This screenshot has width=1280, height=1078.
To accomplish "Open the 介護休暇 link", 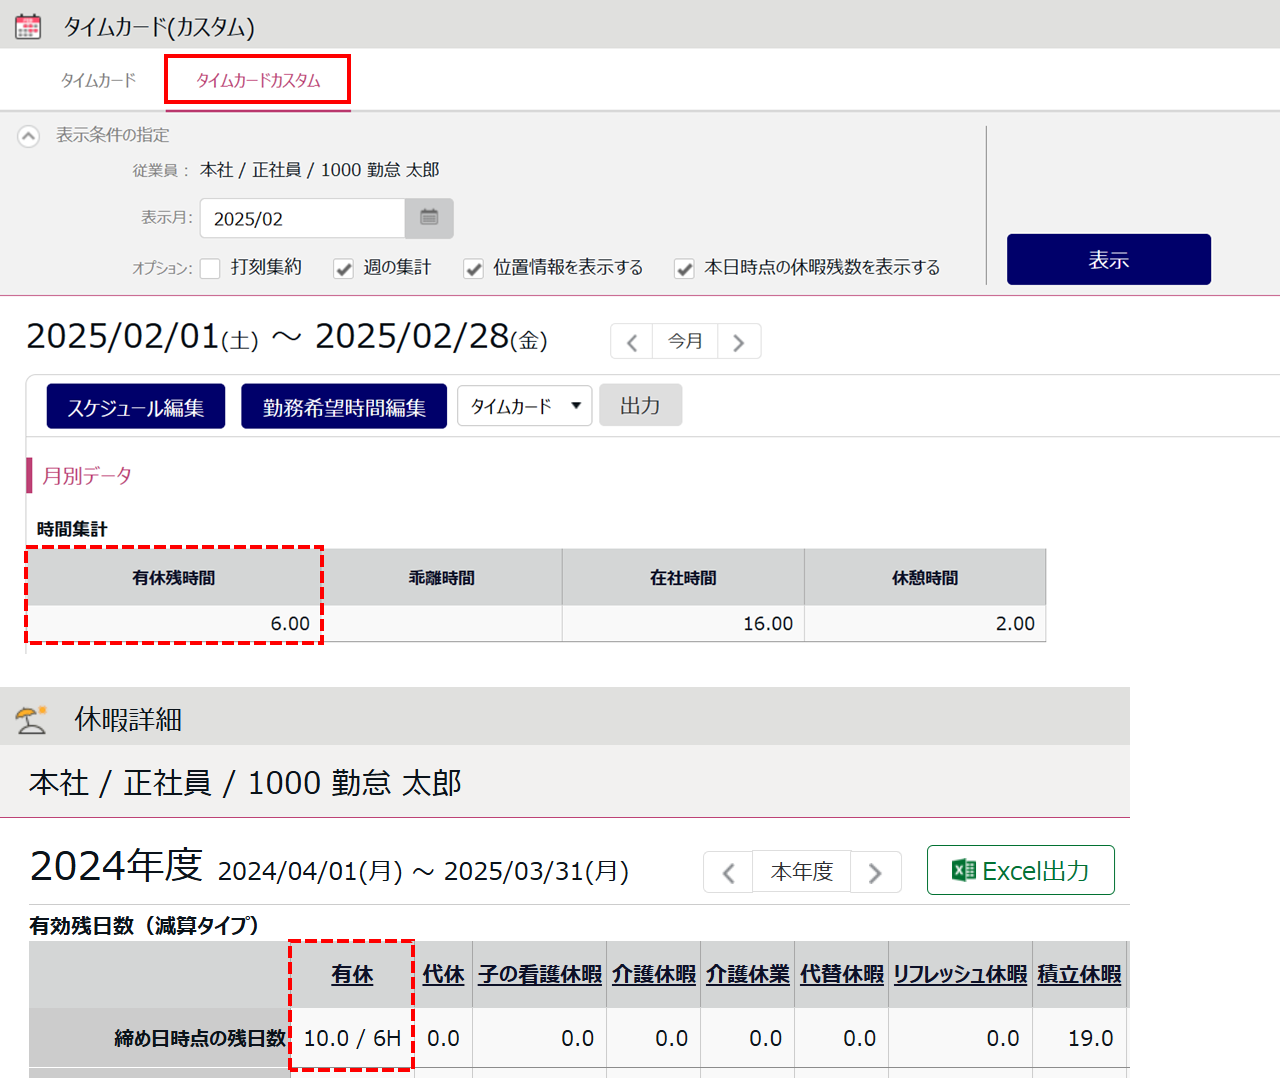I will 654,974.
